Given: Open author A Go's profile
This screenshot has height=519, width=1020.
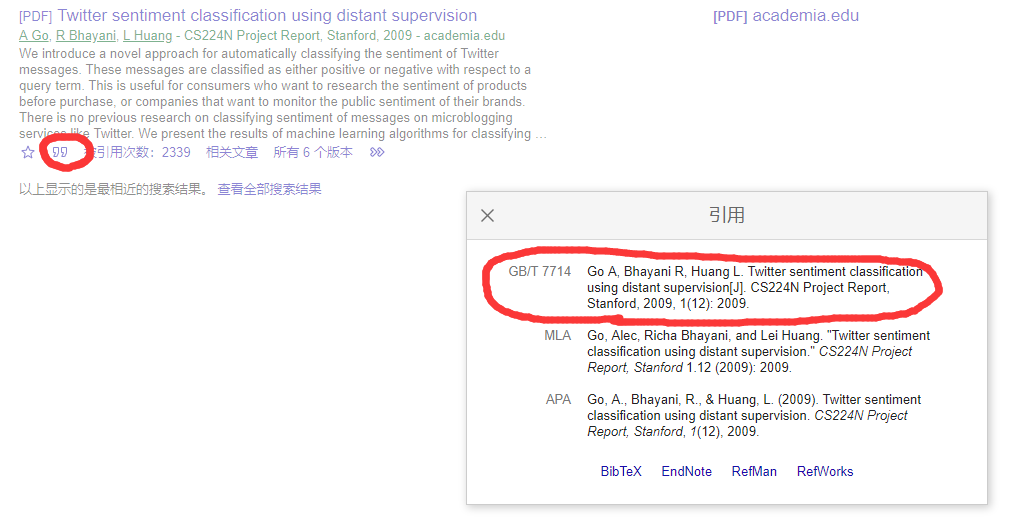Looking at the screenshot, I should pos(34,36).
